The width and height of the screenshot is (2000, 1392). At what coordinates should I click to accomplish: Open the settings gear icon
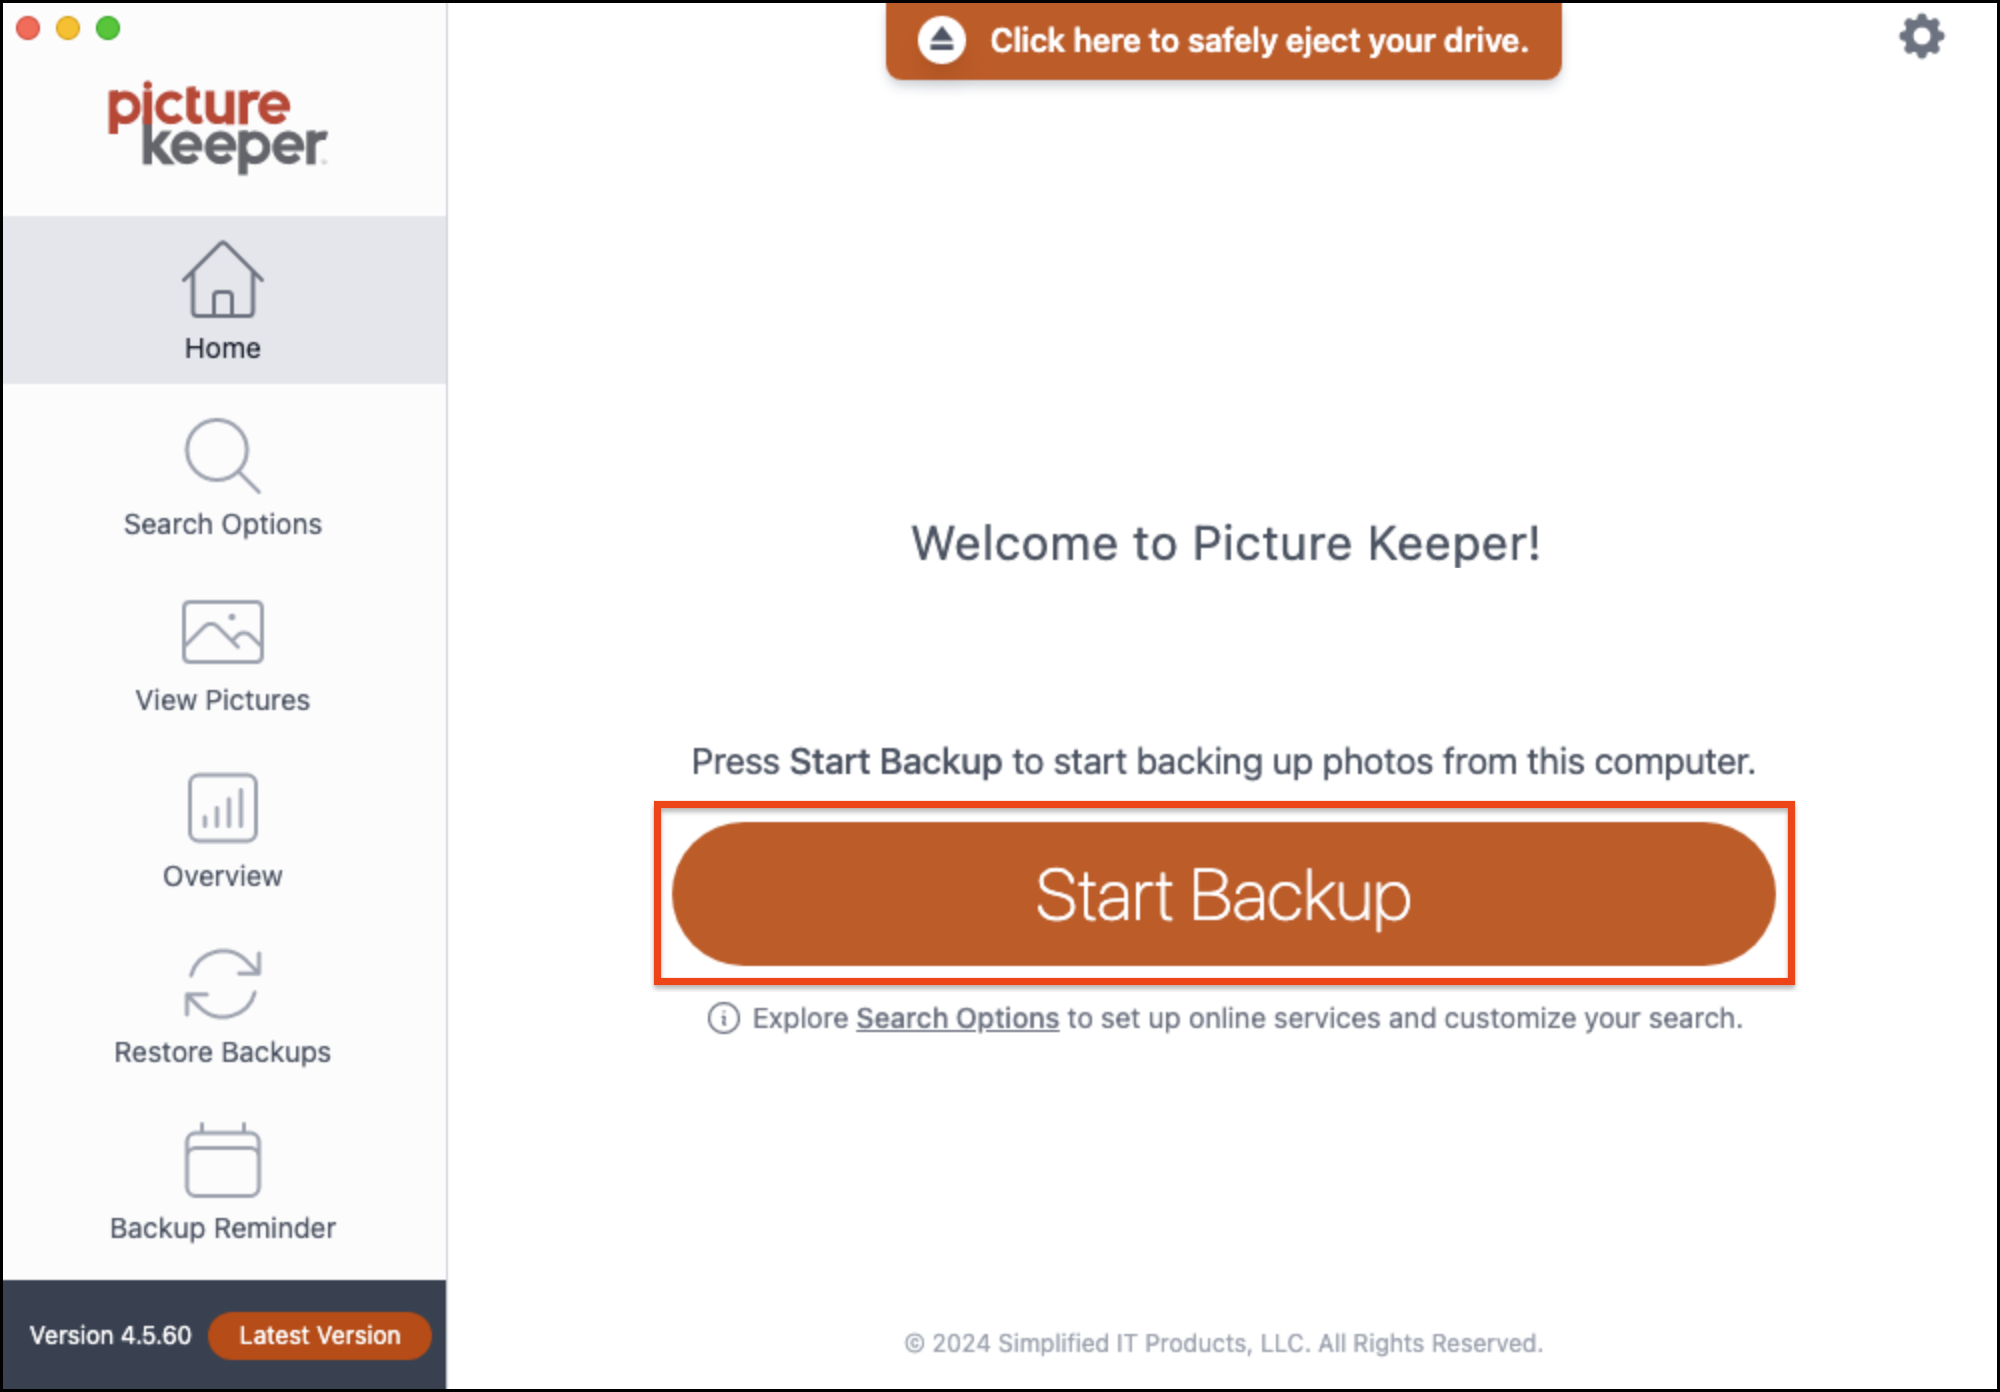pyautogui.click(x=1921, y=37)
